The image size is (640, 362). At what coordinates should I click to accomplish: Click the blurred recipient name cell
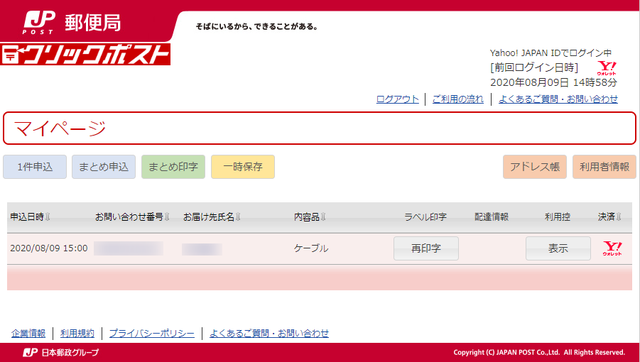tap(202, 249)
